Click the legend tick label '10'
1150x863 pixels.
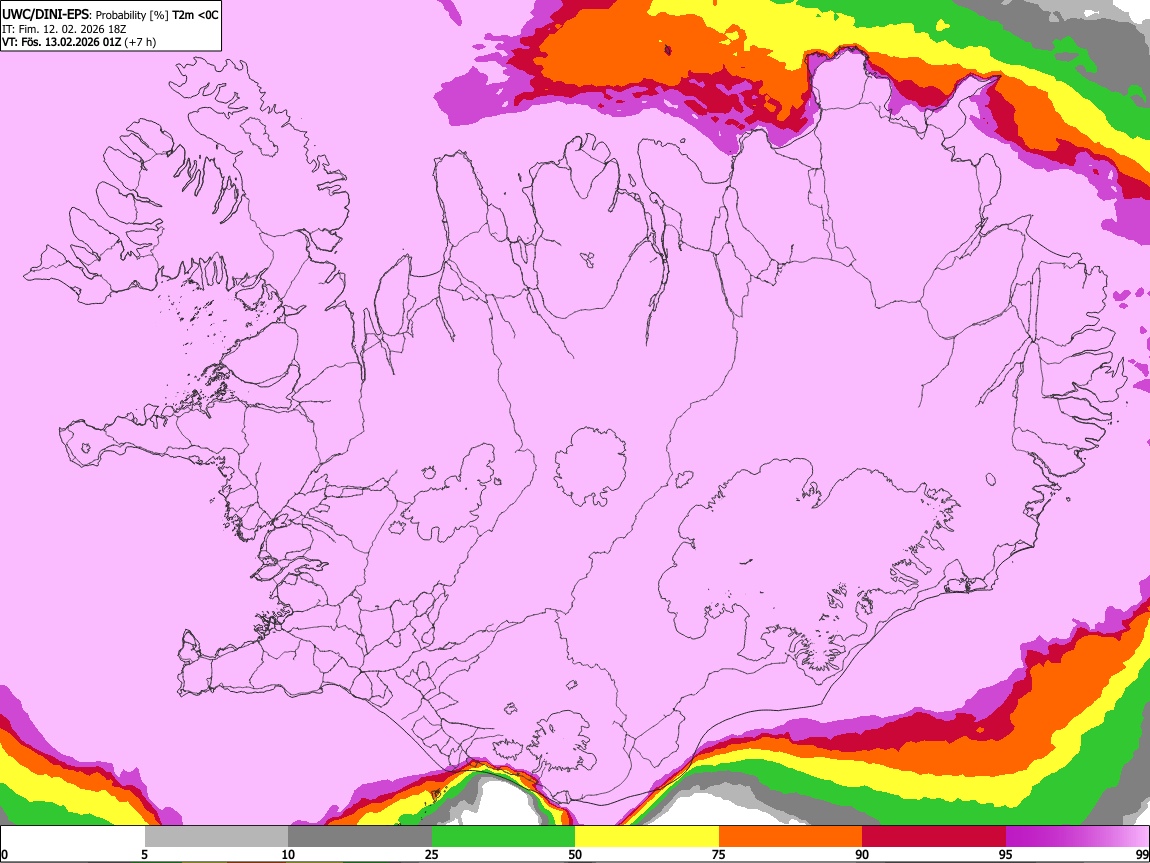click(x=288, y=855)
